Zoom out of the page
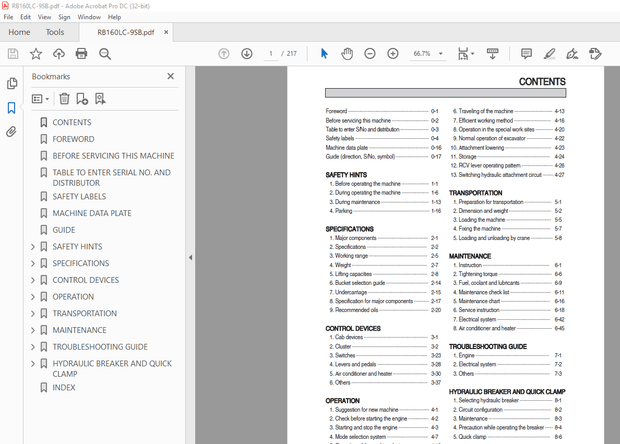Viewport: 620px width, 444px height. [370, 54]
